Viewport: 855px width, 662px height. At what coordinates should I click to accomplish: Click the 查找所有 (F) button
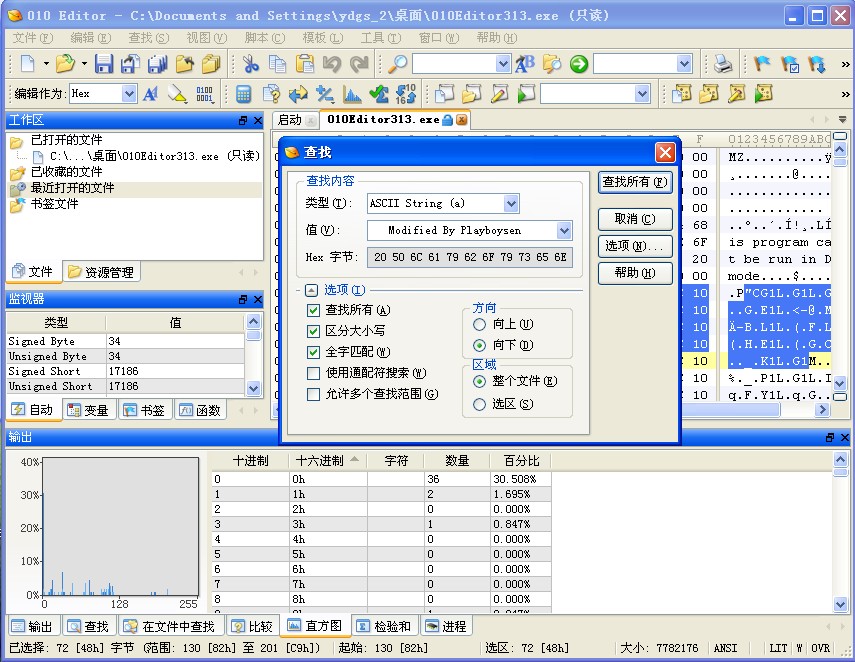point(635,182)
